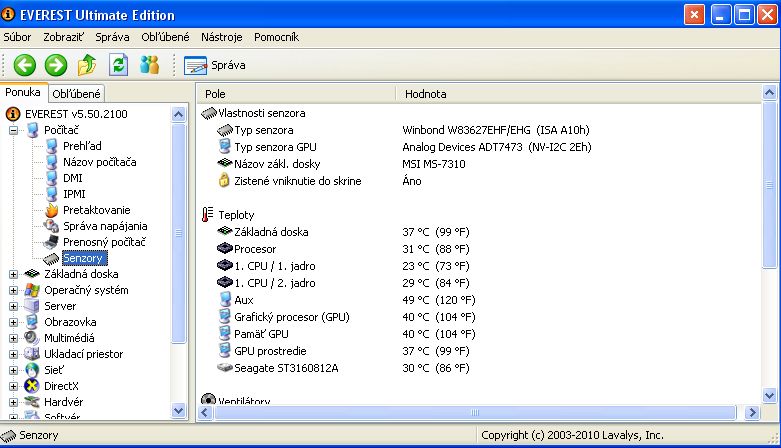Click the Obrazovka monitor icon
The height and width of the screenshot is (448, 781).
32,322
